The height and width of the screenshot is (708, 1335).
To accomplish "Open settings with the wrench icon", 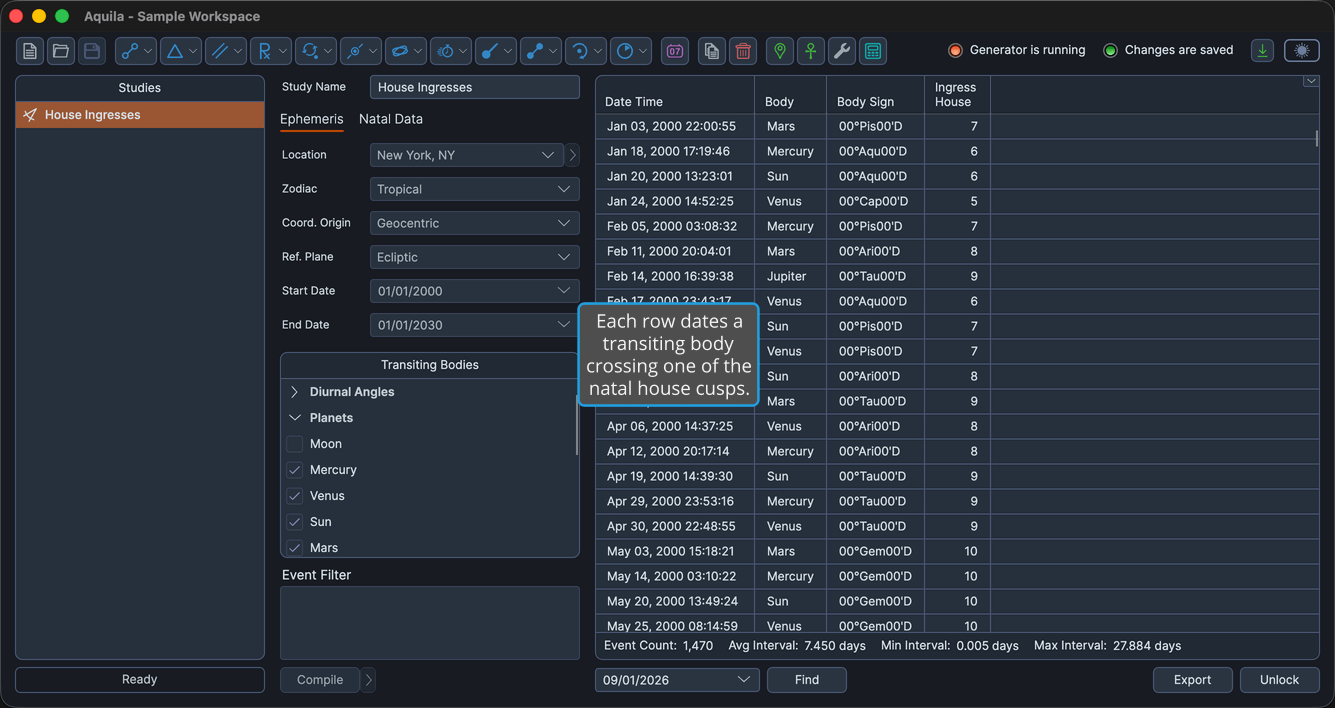I will pos(842,51).
